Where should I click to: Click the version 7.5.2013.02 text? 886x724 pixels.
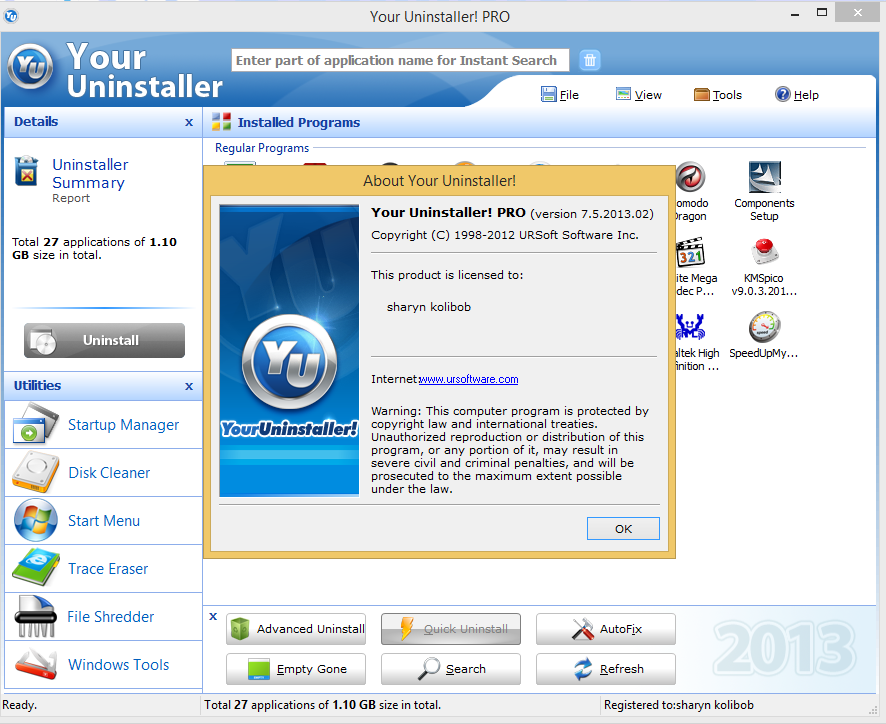point(592,214)
